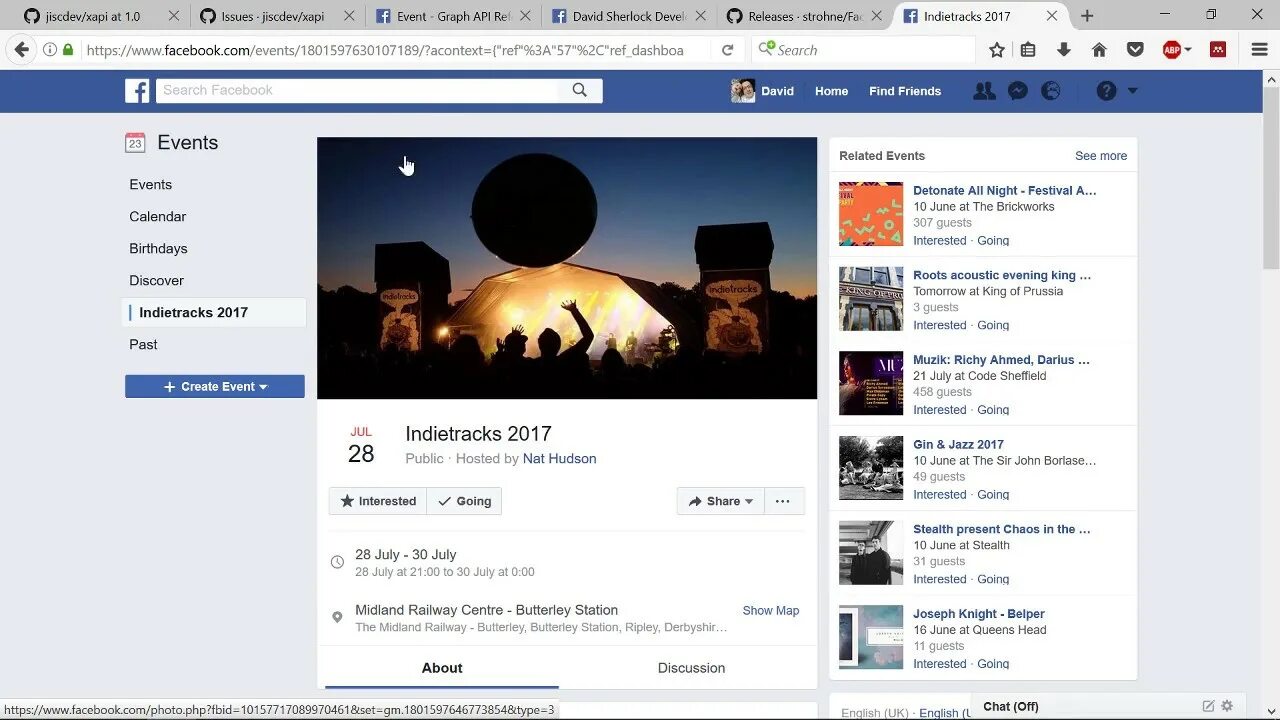Open host Nat Hudson's profile link
1280x720 pixels.
[559, 458]
